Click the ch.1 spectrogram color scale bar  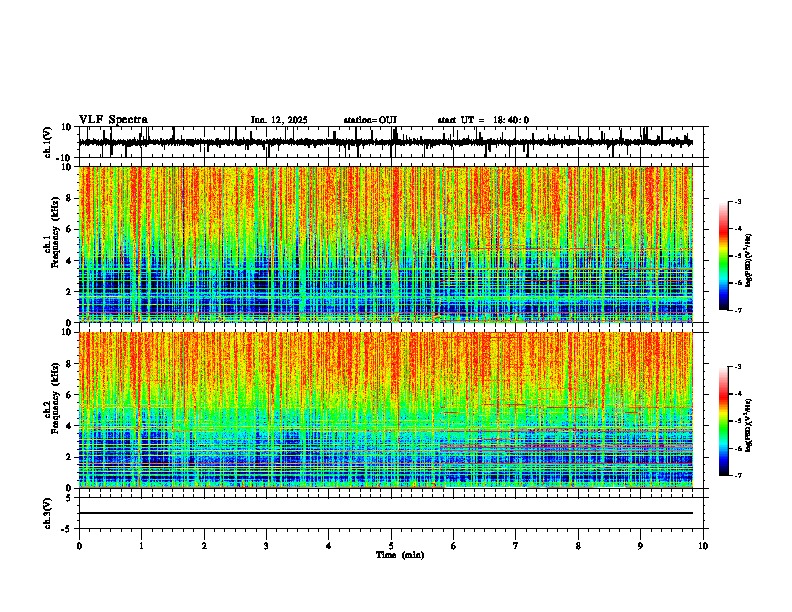point(724,256)
